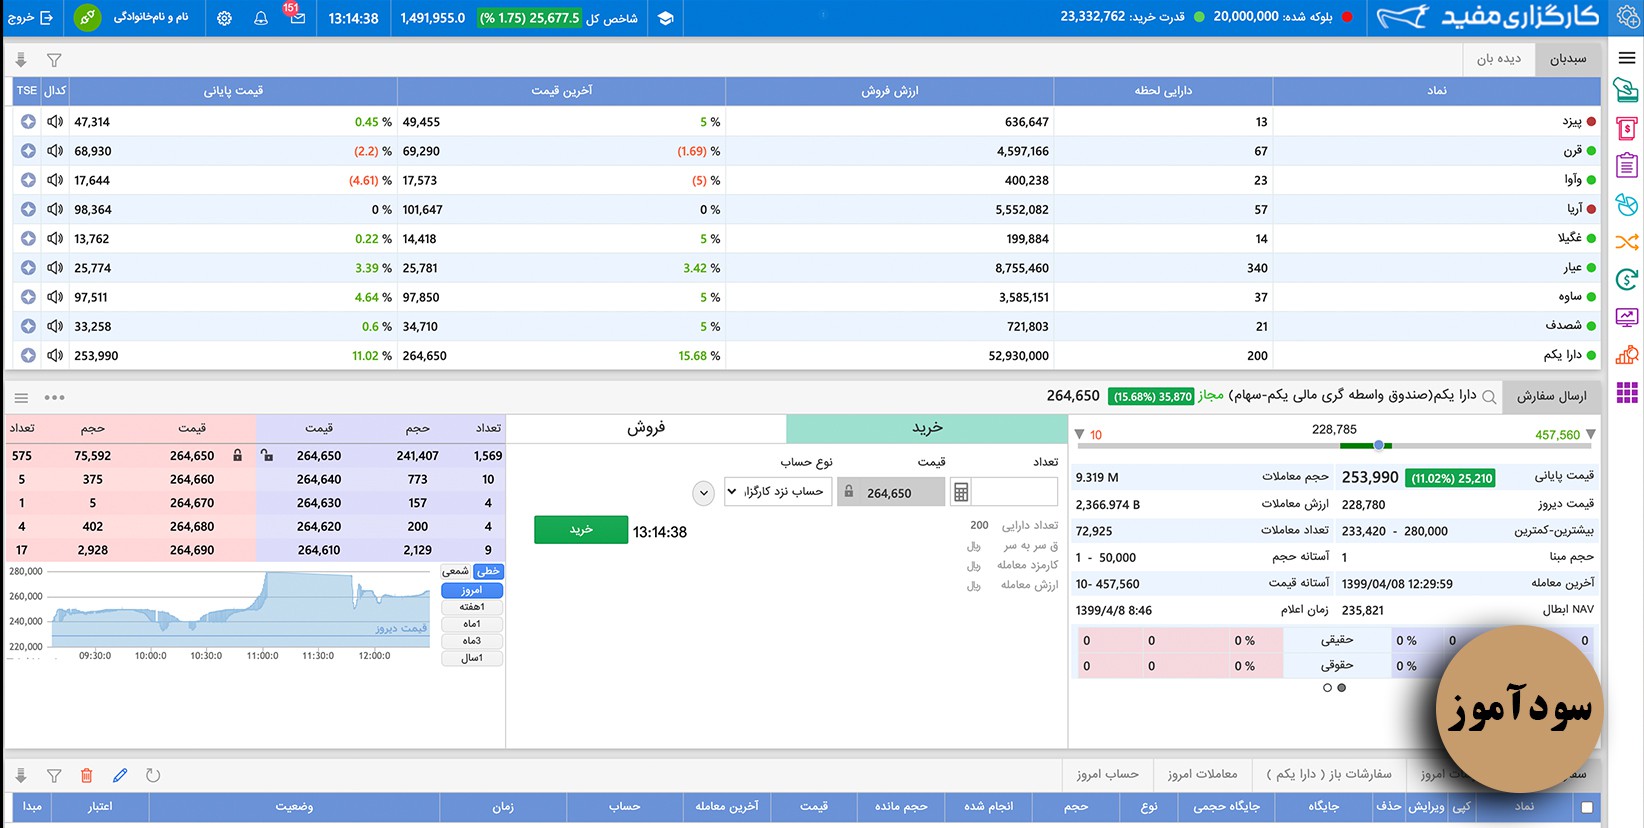Image resolution: width=1644 pixels, height=828 pixels.
Task: Tick the select-all checkbox in orders table header
Action: [1587, 807]
